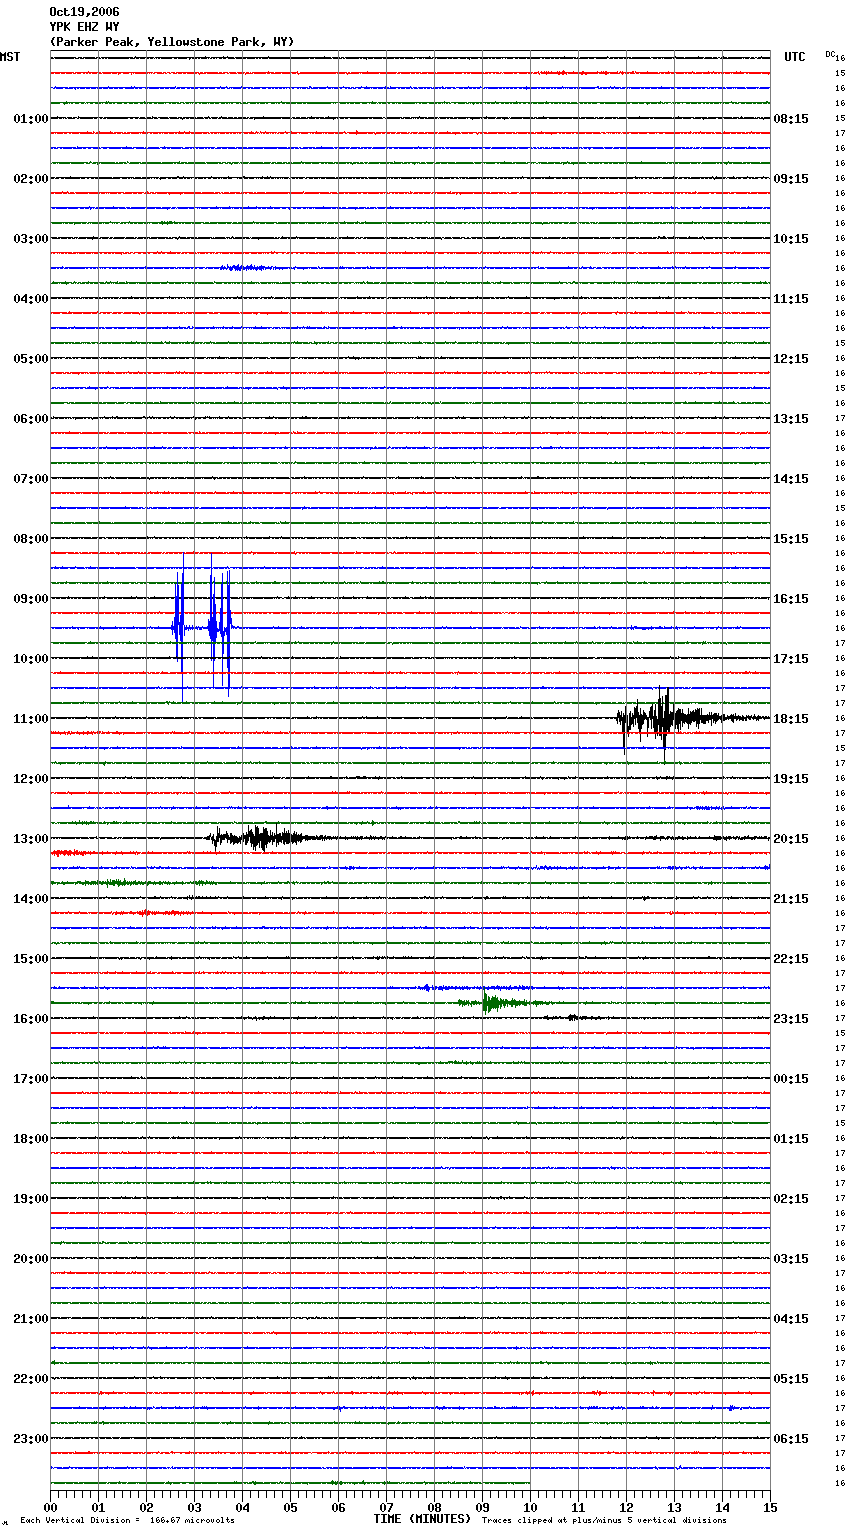Click the 08:15 UTC time label
Viewport: 850px width, 1534px height.
[x=791, y=119]
